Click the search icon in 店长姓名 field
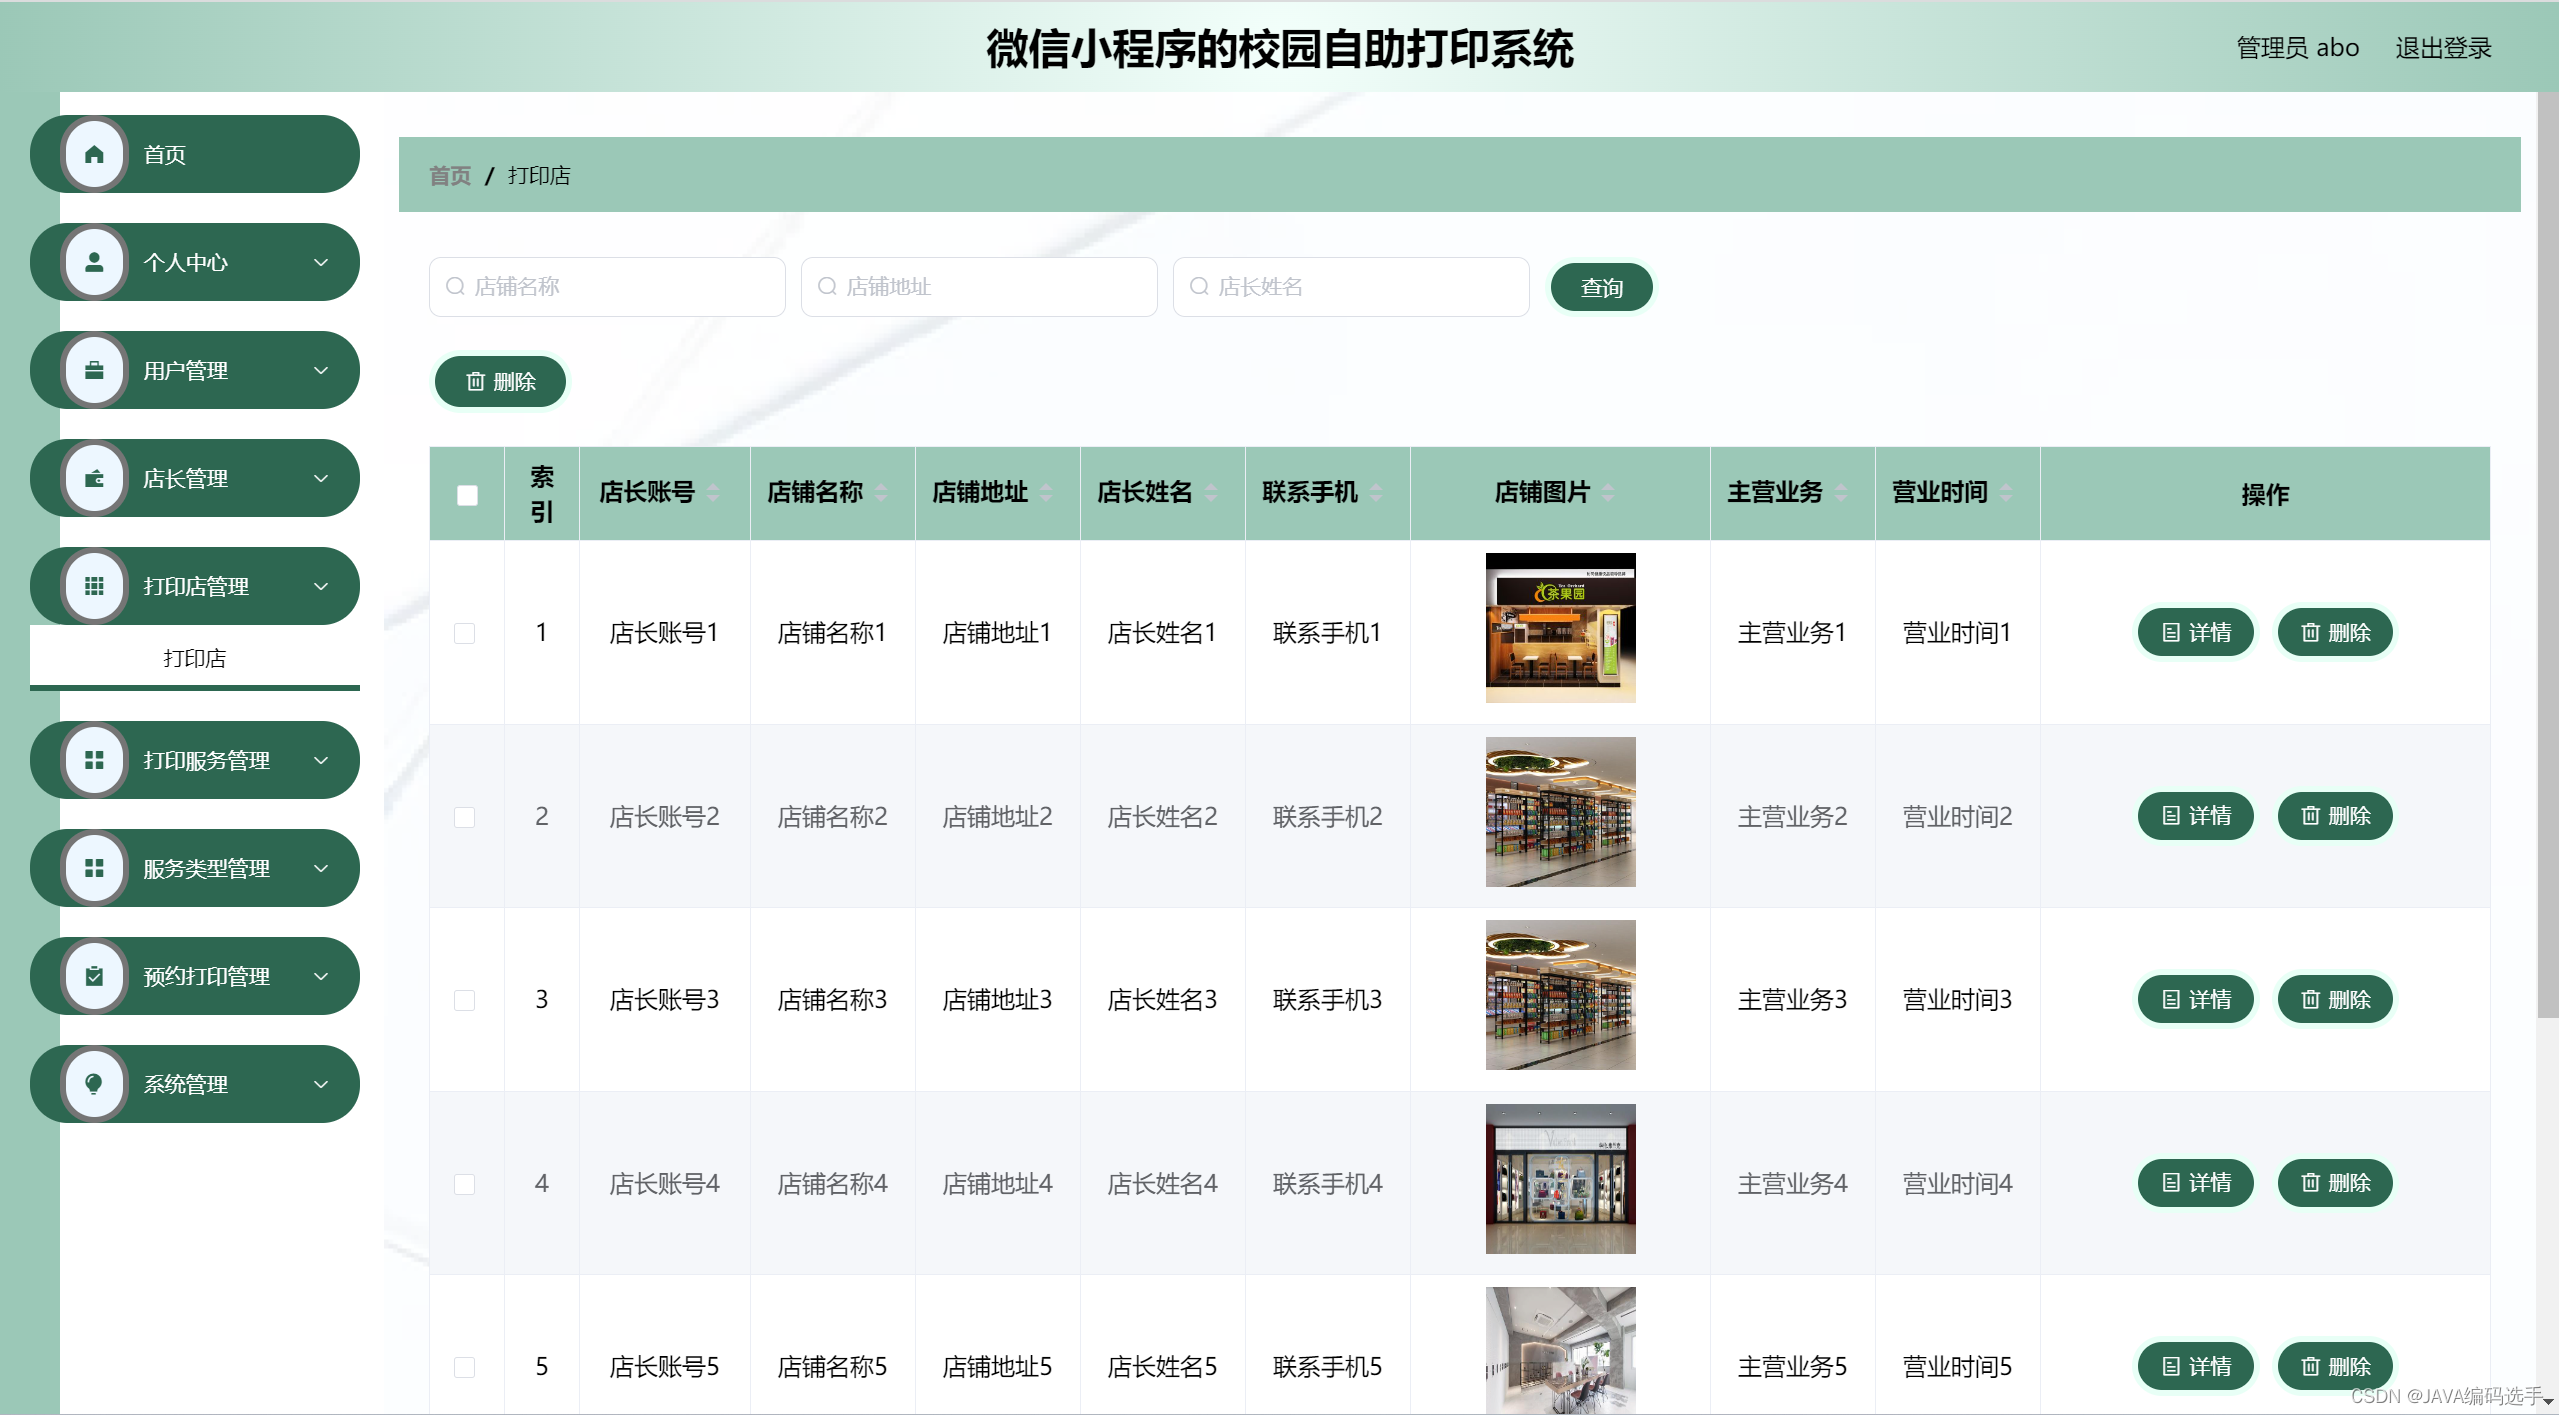This screenshot has height=1415, width=2559. pyautogui.click(x=1199, y=287)
